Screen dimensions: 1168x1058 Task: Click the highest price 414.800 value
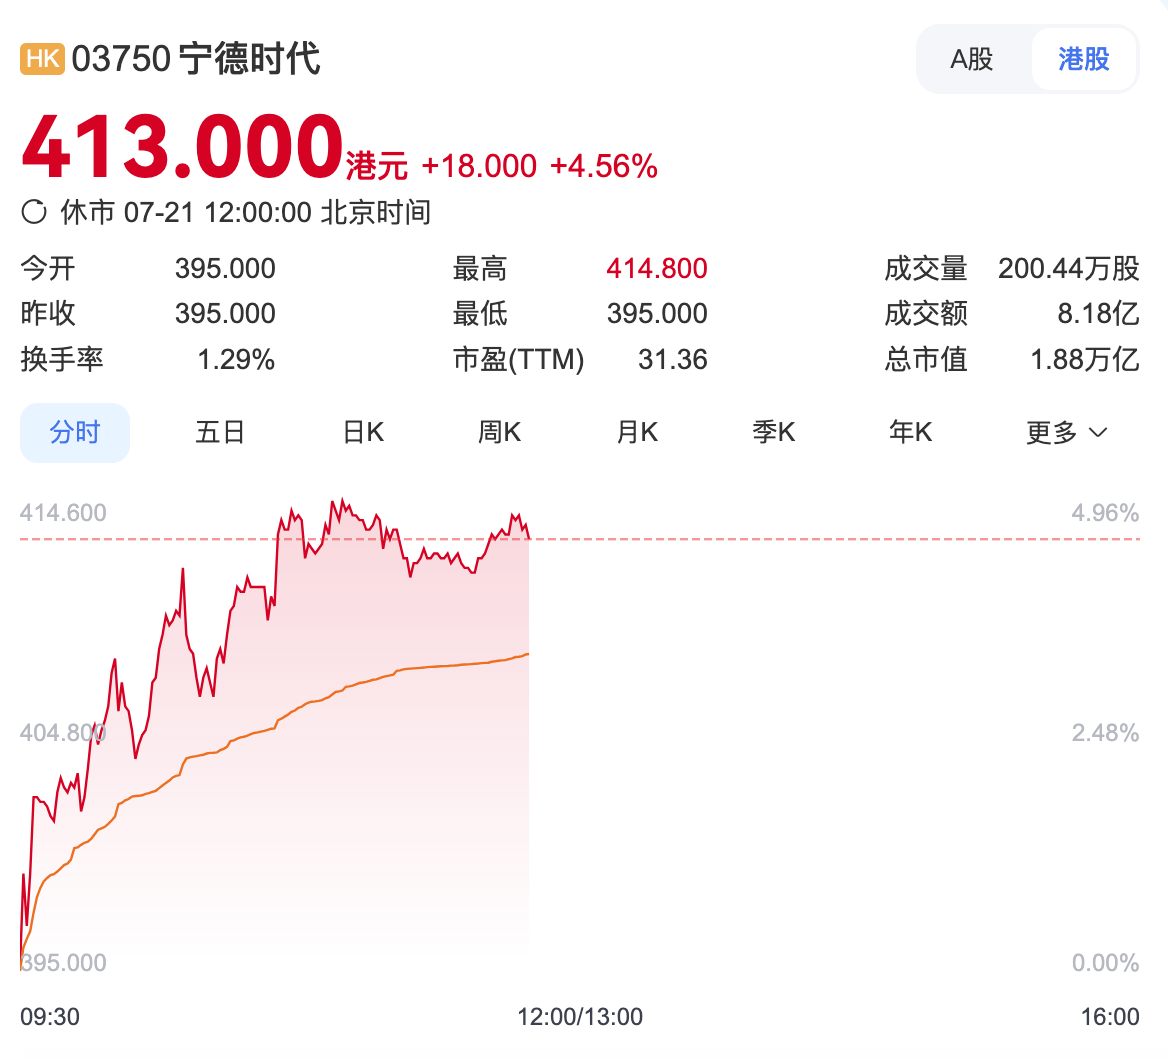[x=655, y=267]
